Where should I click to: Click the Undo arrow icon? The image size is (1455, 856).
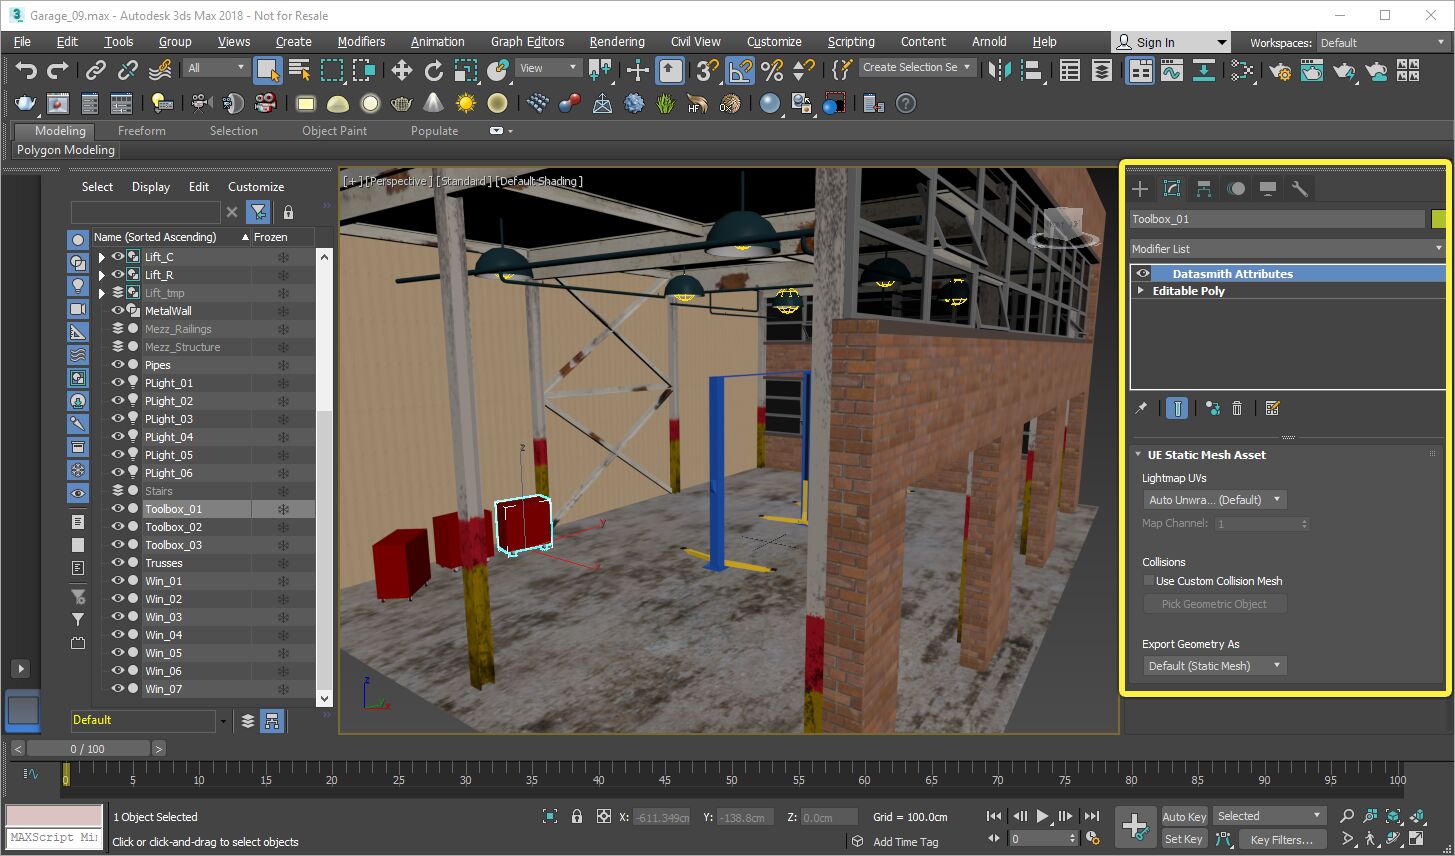click(x=26, y=70)
